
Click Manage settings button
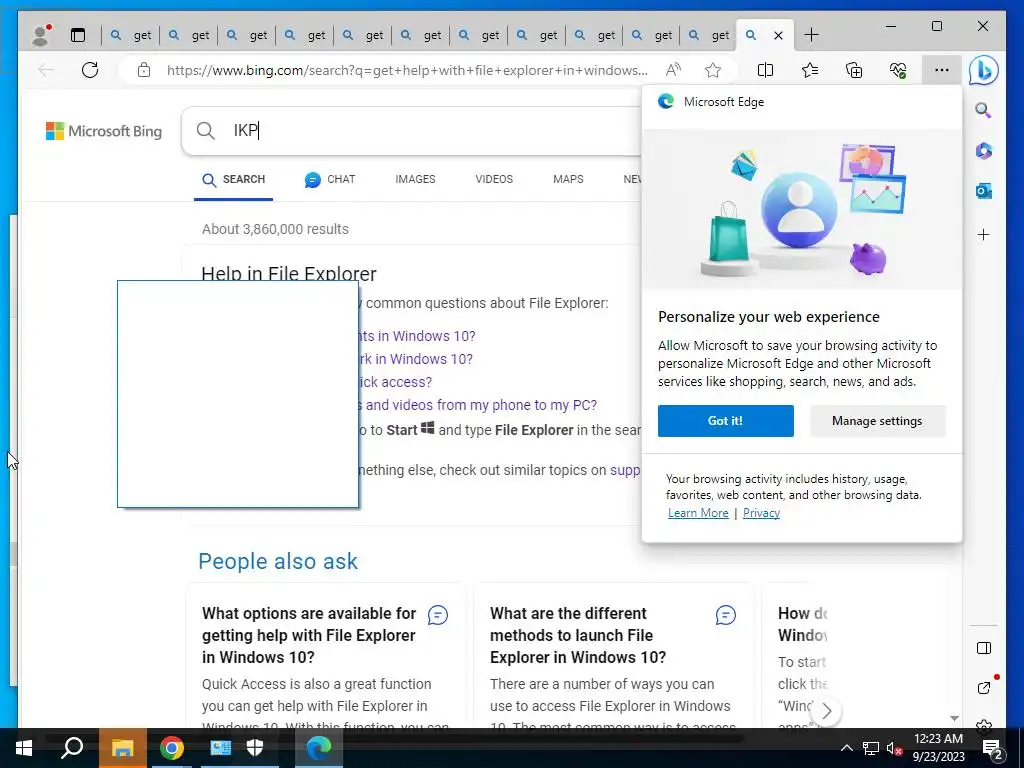pyautogui.click(x=877, y=421)
